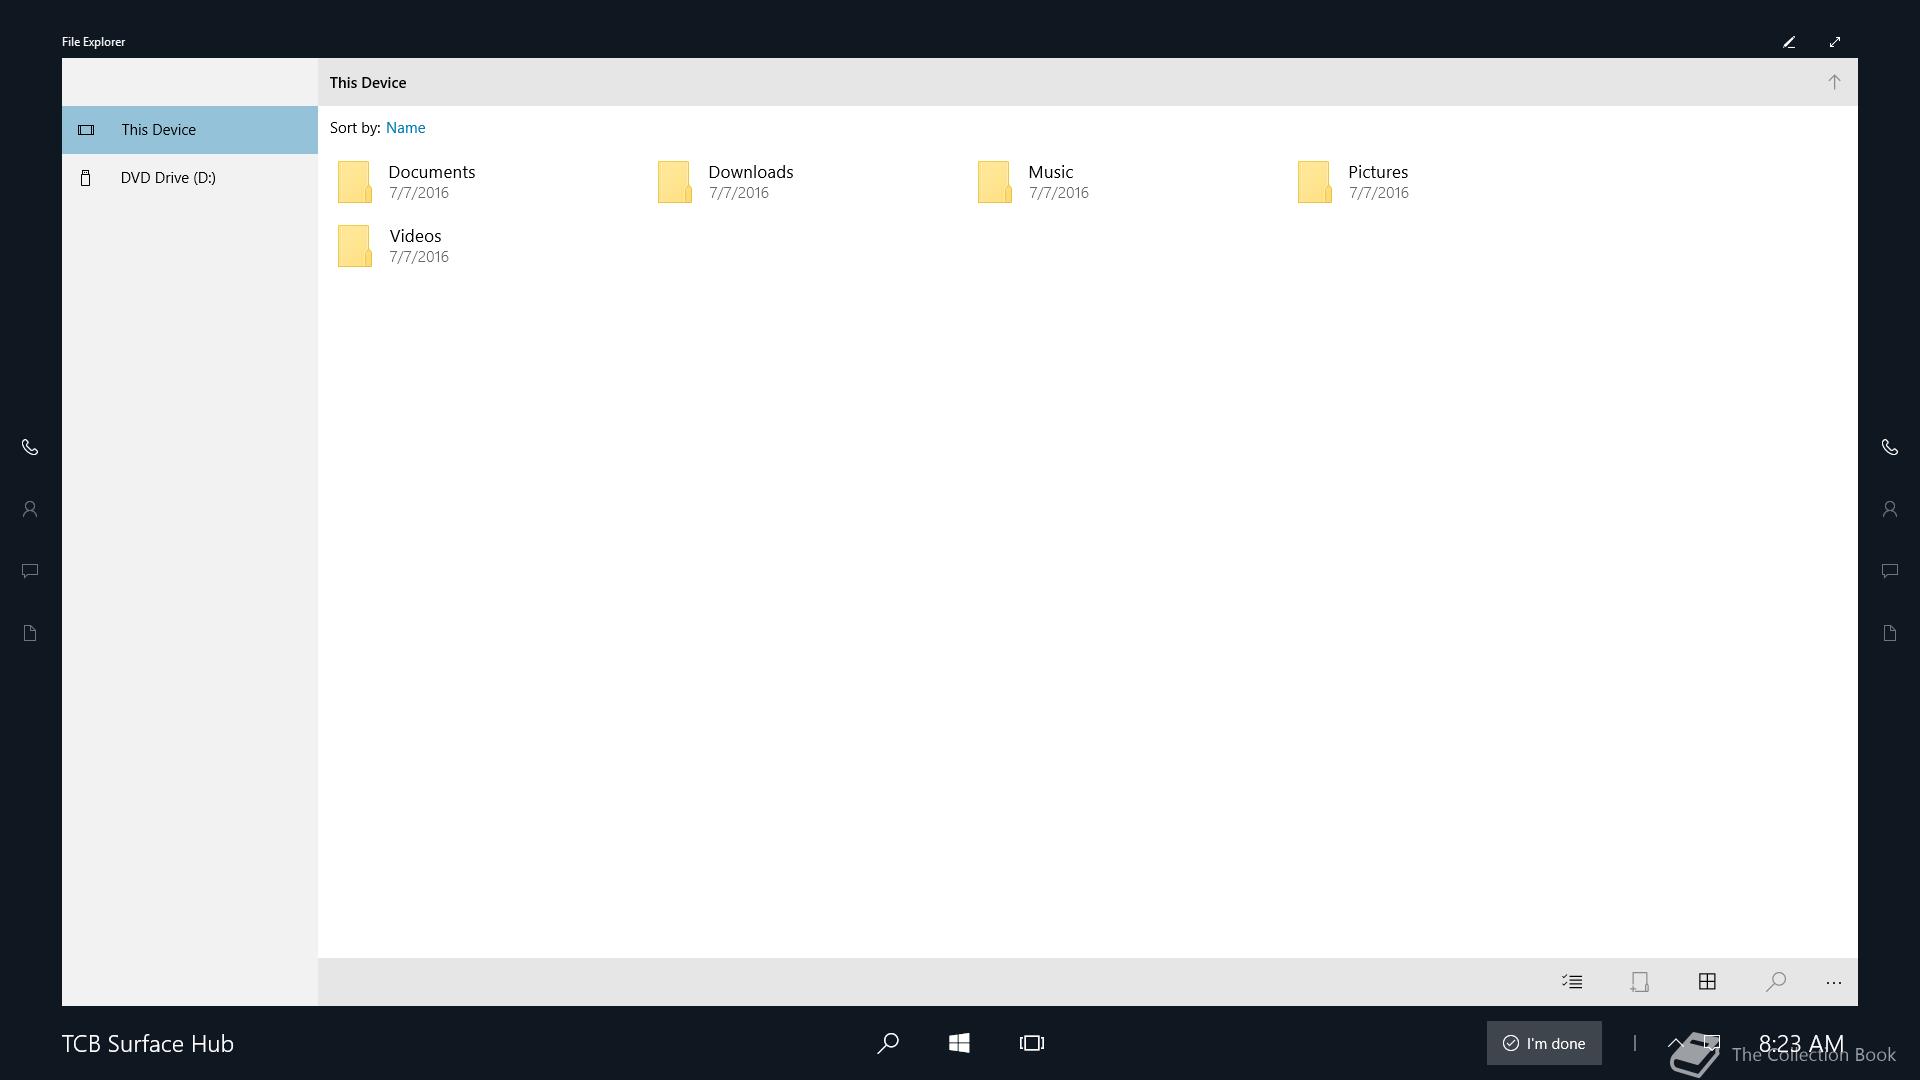Click the tablet view icon in bottom toolbar
This screenshot has height=1080, width=1920.
tap(1640, 982)
